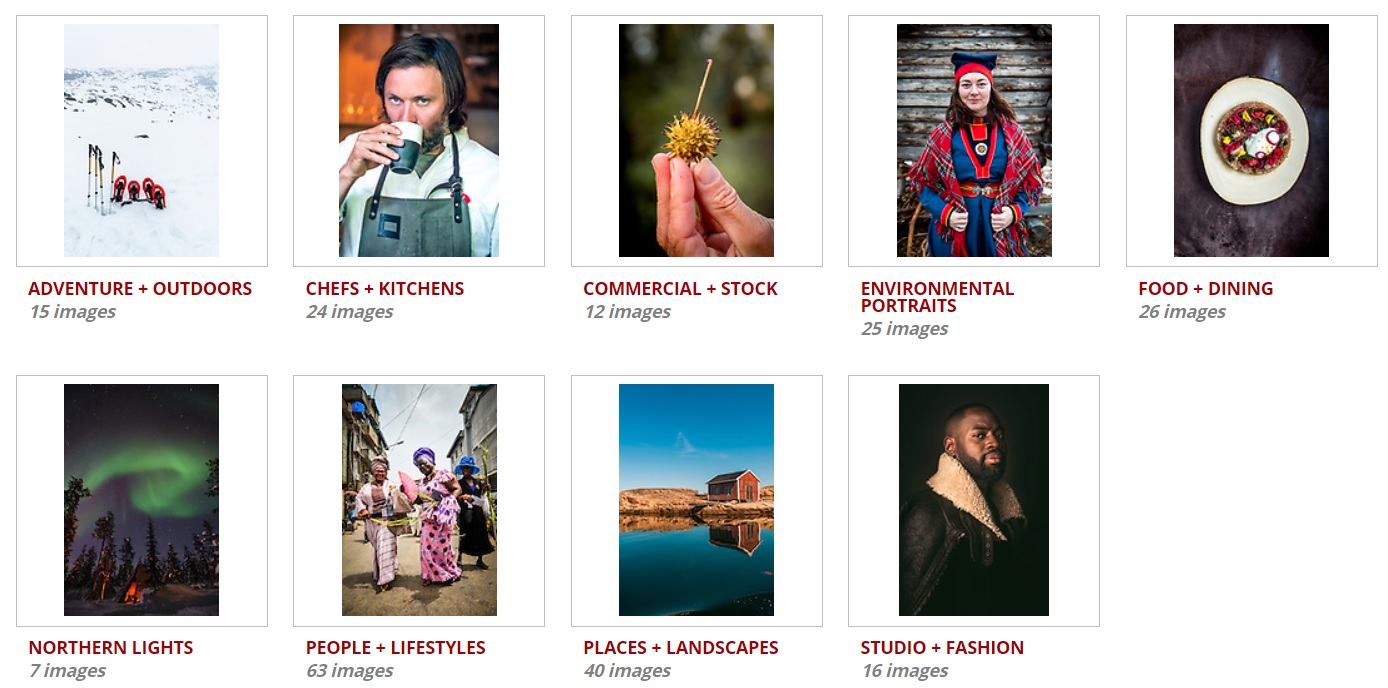
Task: Open the woman in red Sami costume thumbnail
Action: (974, 140)
